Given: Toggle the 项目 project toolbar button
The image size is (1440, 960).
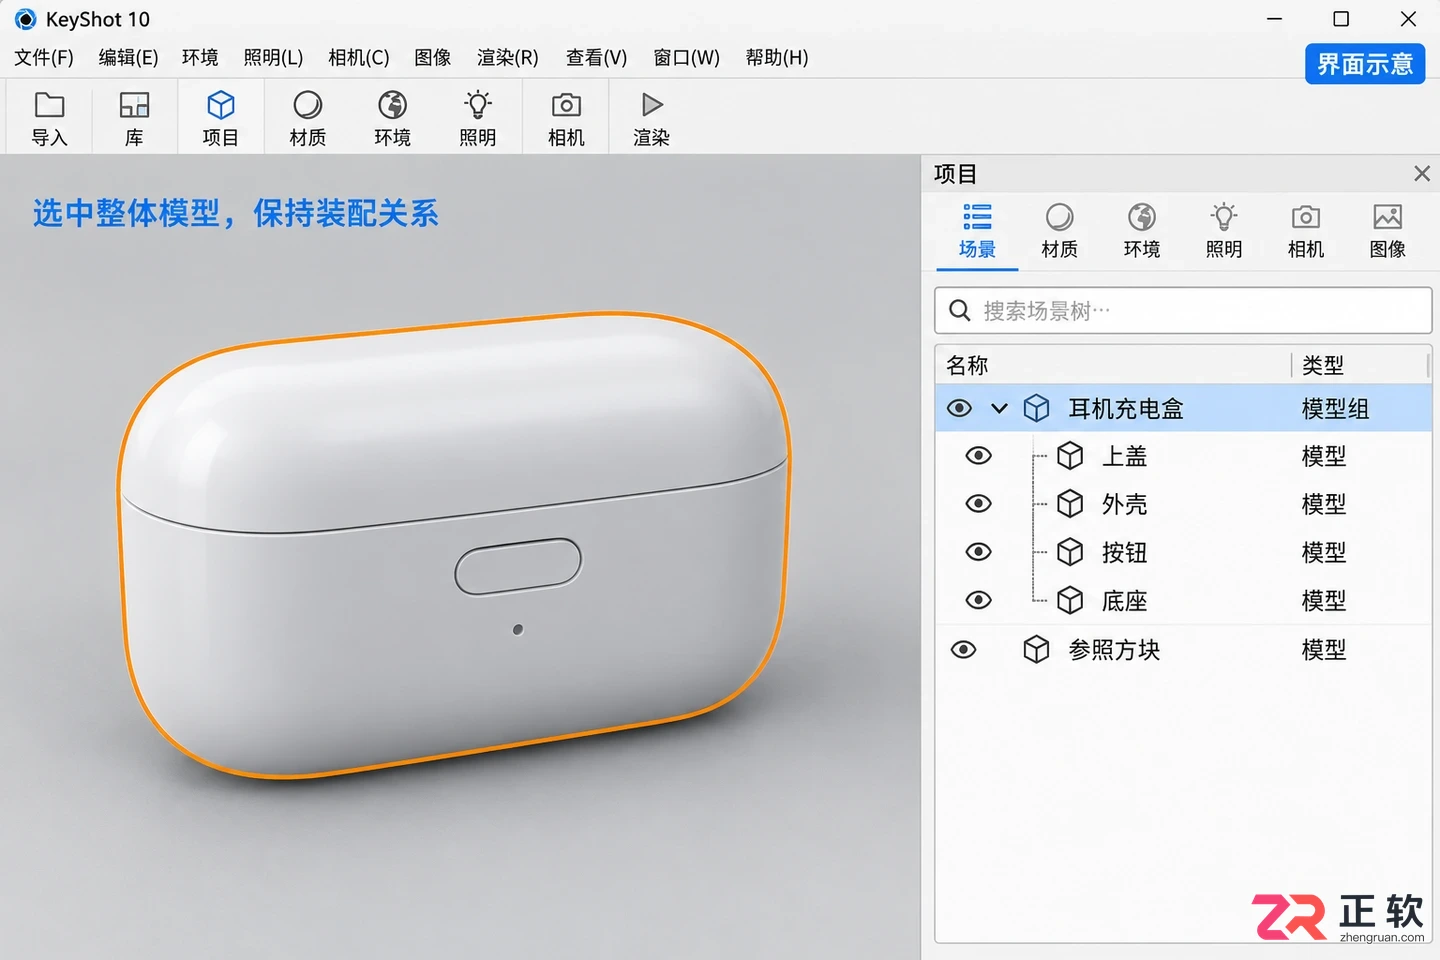Looking at the screenshot, I should point(220,118).
